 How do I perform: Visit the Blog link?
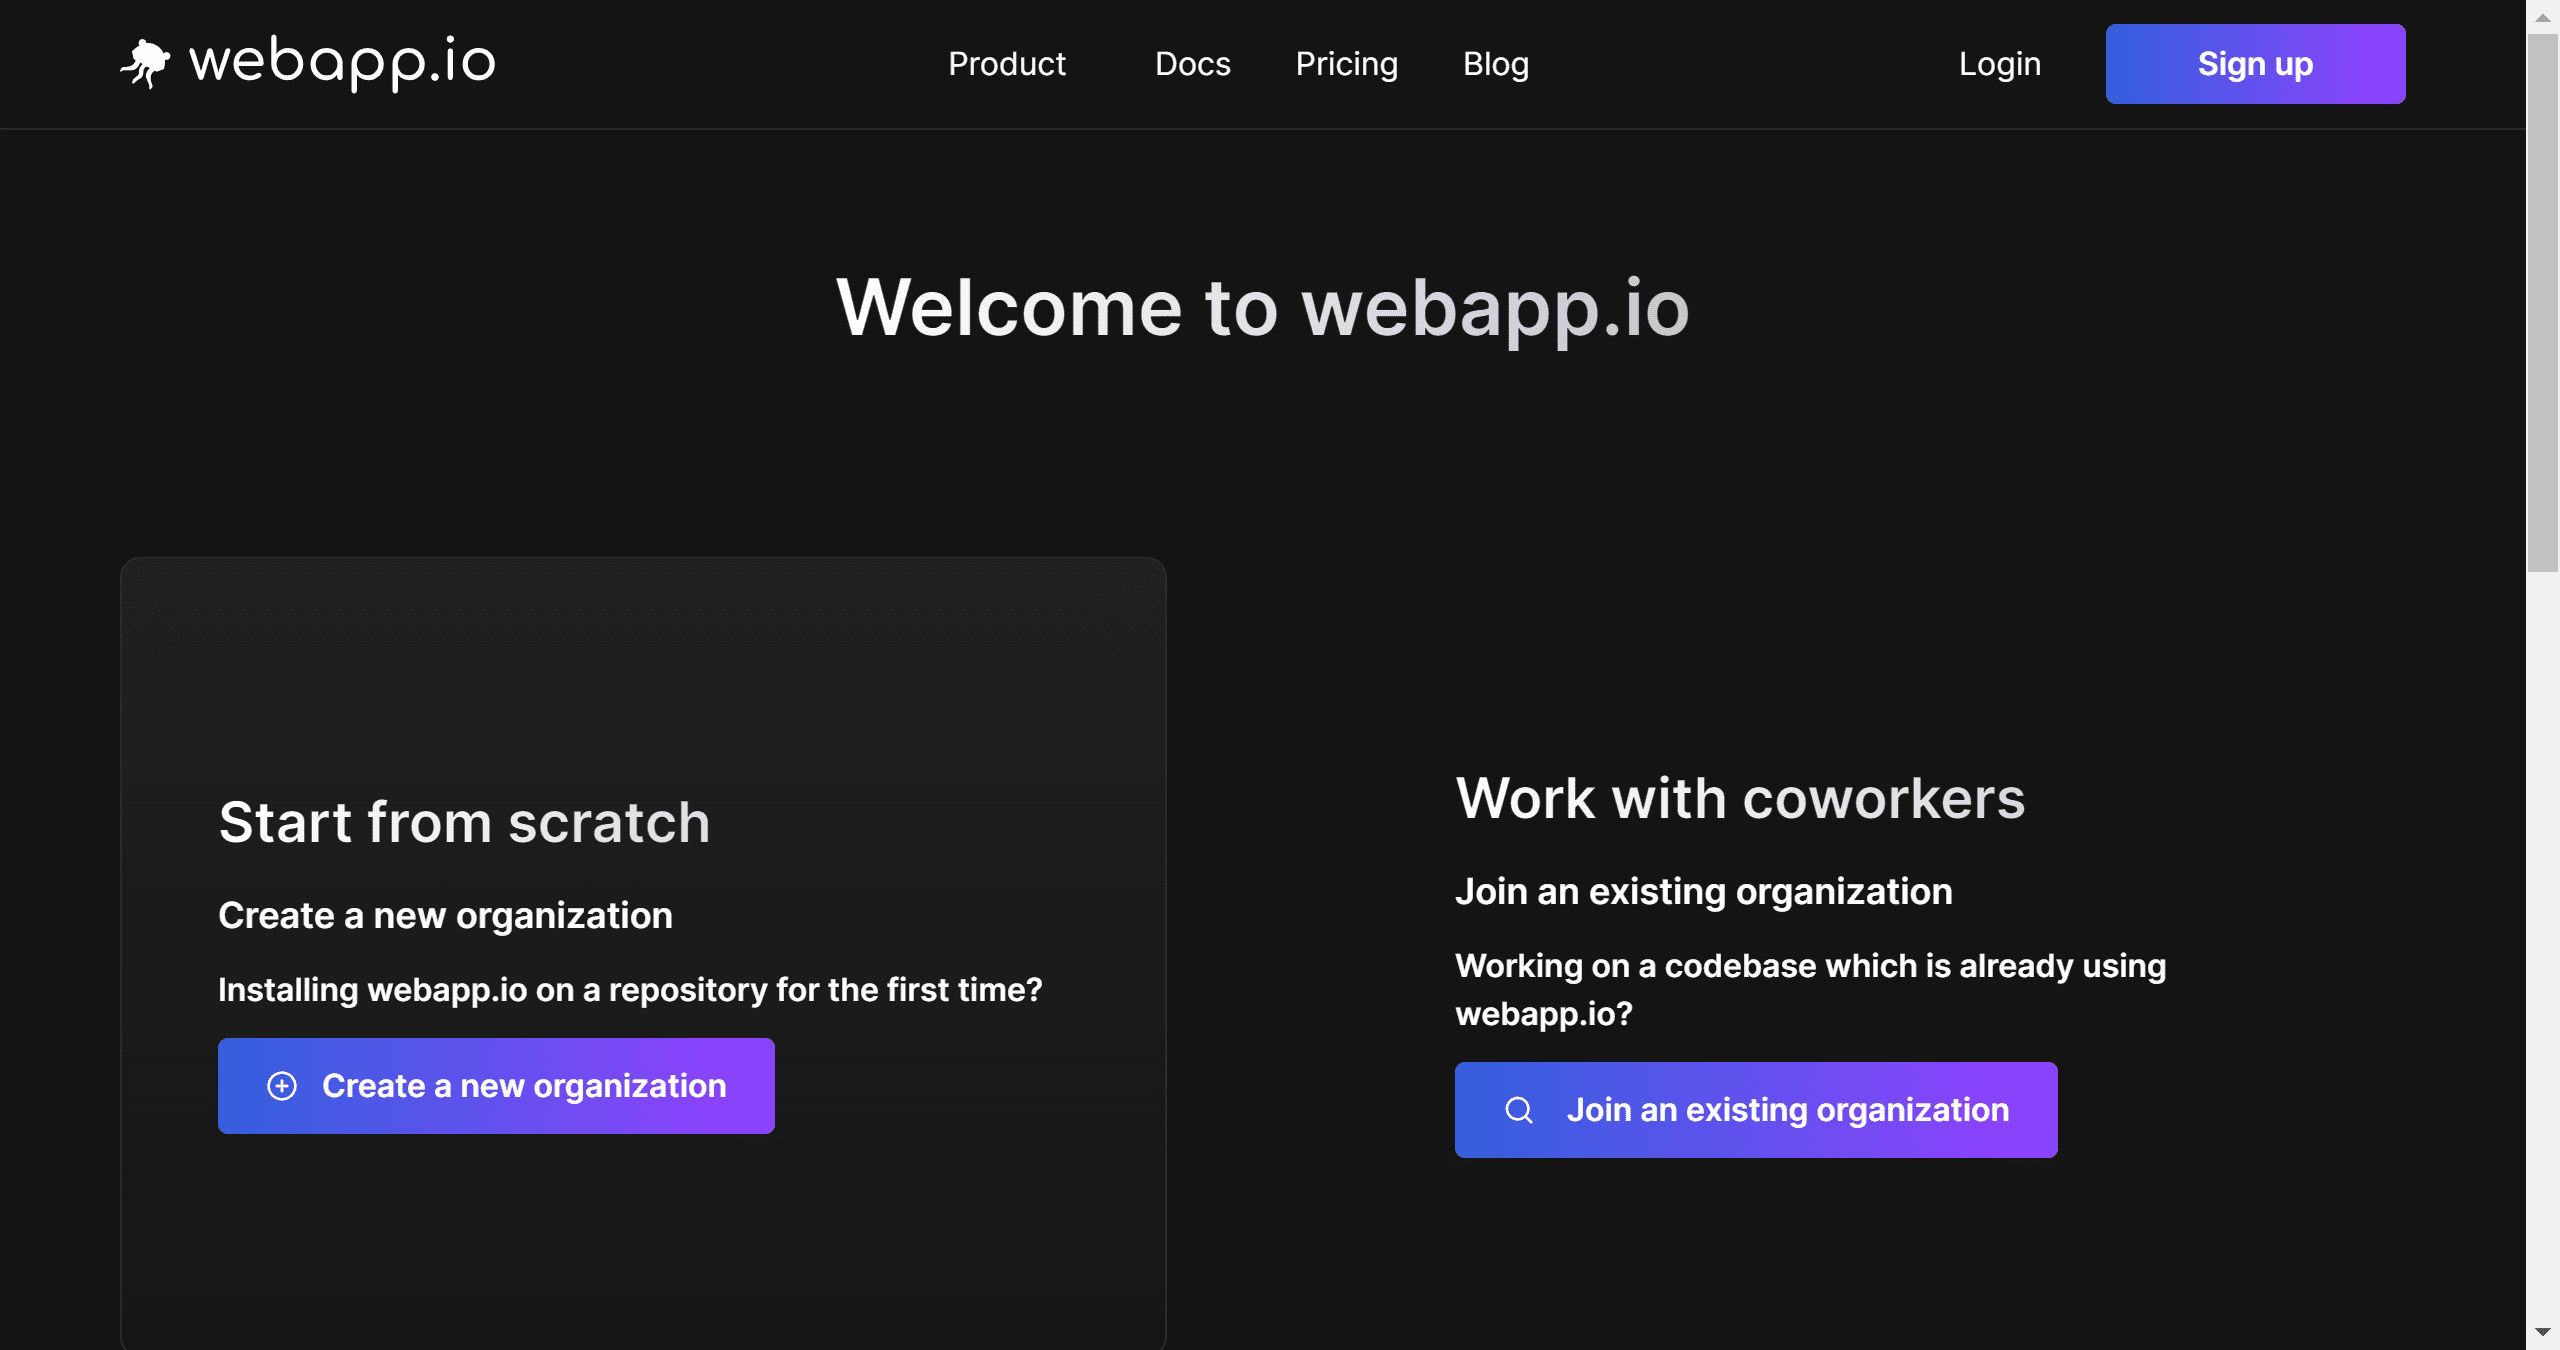tap(1495, 64)
